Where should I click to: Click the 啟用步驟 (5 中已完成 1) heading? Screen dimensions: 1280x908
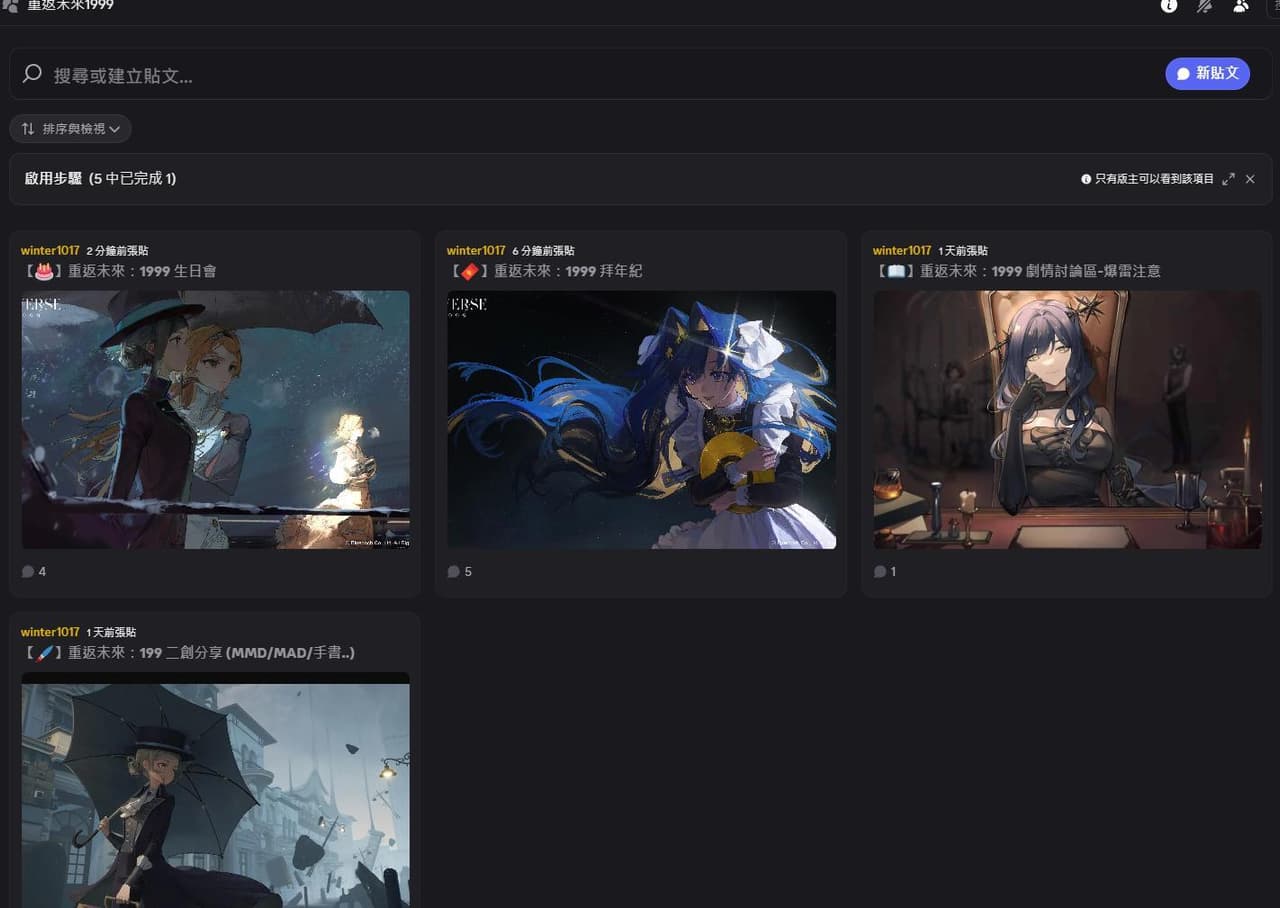(100, 179)
